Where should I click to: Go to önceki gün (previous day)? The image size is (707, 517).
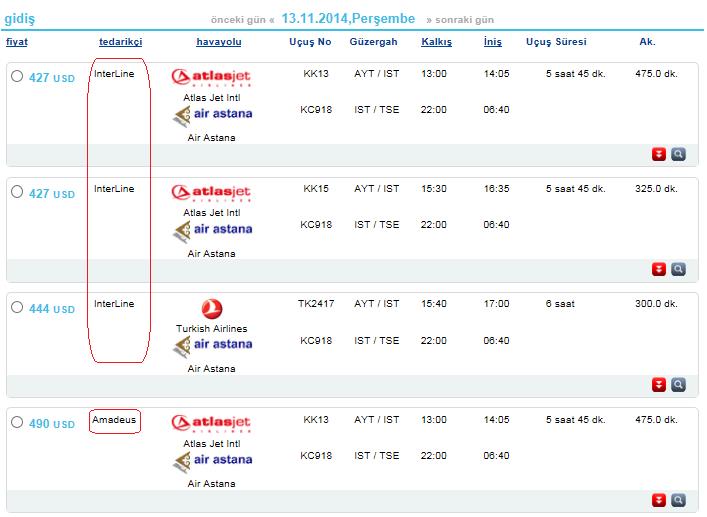(x=242, y=20)
